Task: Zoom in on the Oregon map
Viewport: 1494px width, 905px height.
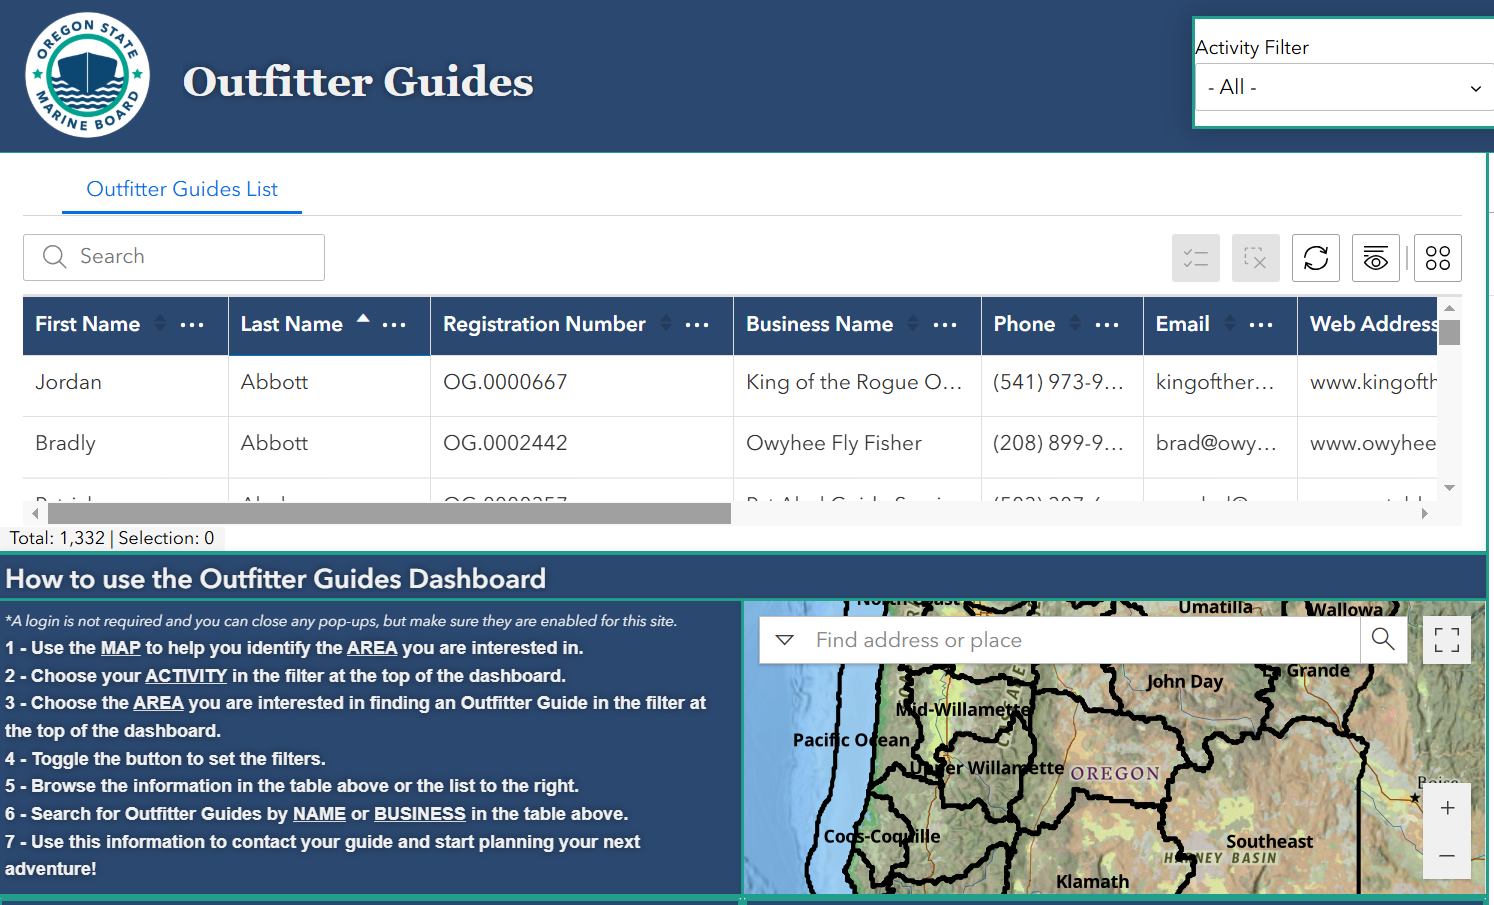Action: (x=1446, y=807)
